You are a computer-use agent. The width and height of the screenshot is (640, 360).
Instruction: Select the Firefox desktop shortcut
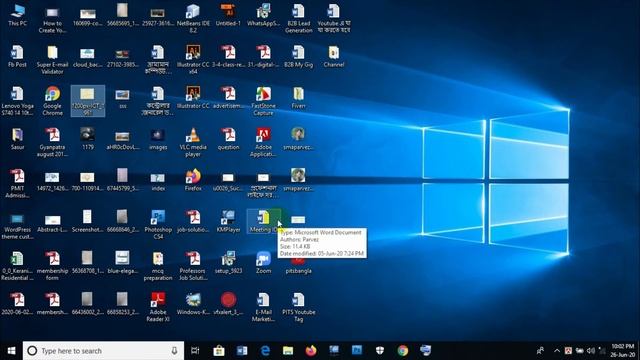(193, 180)
